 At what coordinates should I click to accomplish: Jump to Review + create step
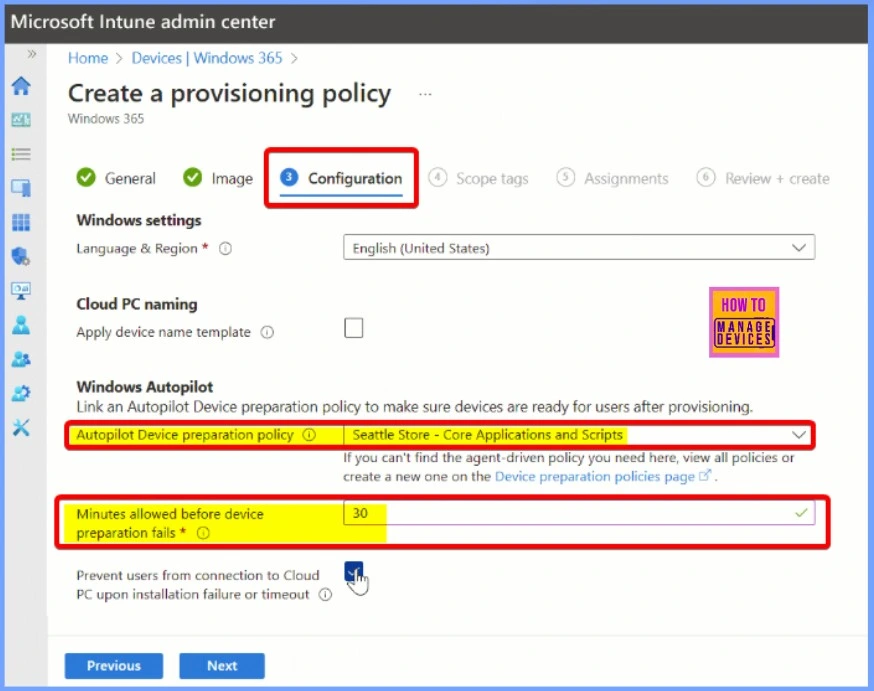click(763, 178)
